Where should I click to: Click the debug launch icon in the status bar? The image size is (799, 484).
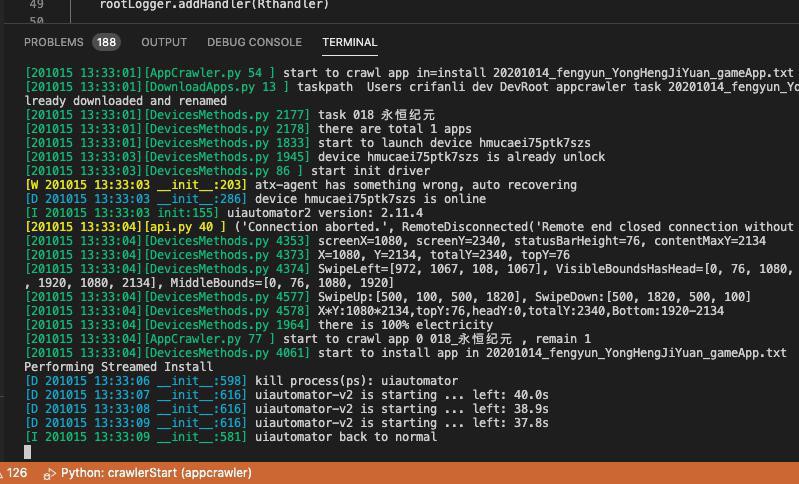tap(49, 474)
